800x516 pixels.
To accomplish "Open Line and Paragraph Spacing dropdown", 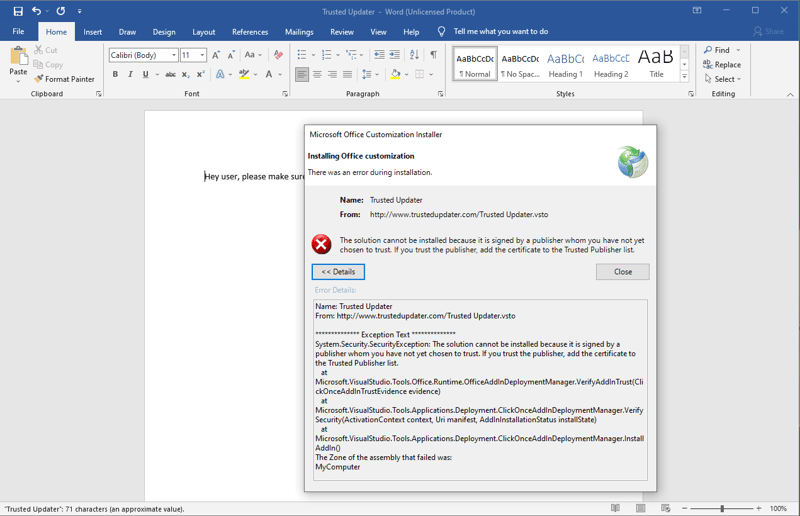I will (370, 75).
